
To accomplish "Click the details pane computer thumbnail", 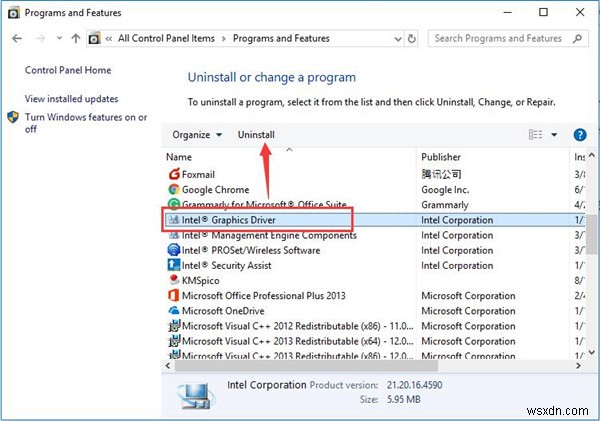I will [194, 395].
